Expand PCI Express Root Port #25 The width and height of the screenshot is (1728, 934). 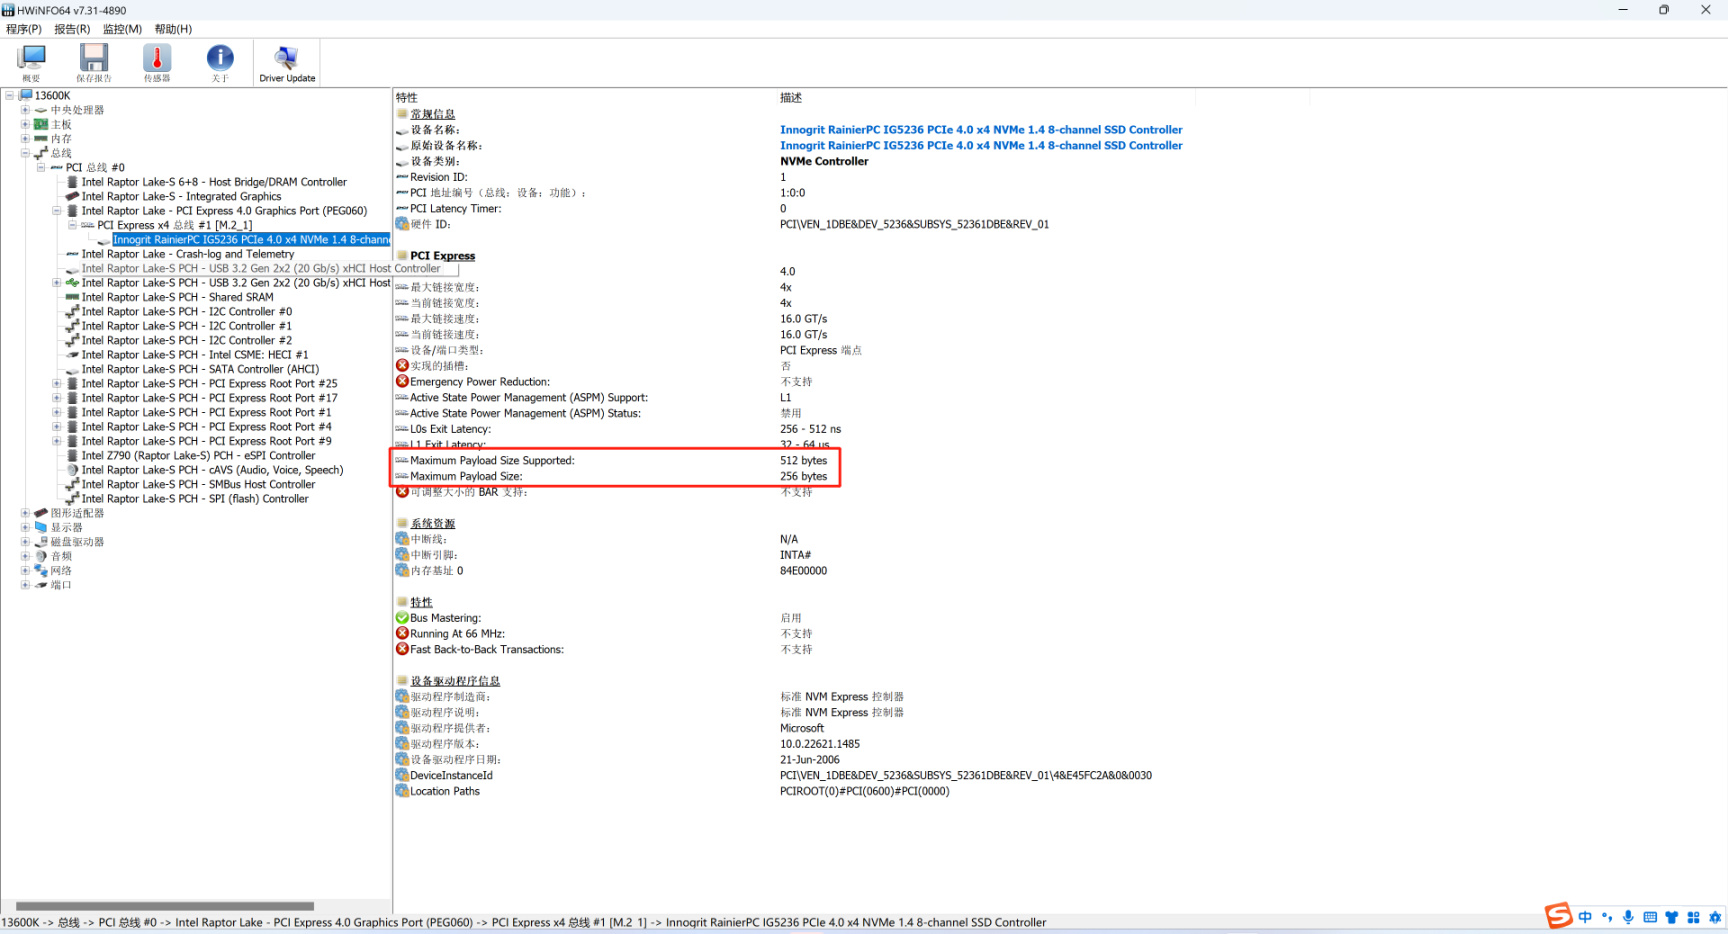click(x=57, y=384)
